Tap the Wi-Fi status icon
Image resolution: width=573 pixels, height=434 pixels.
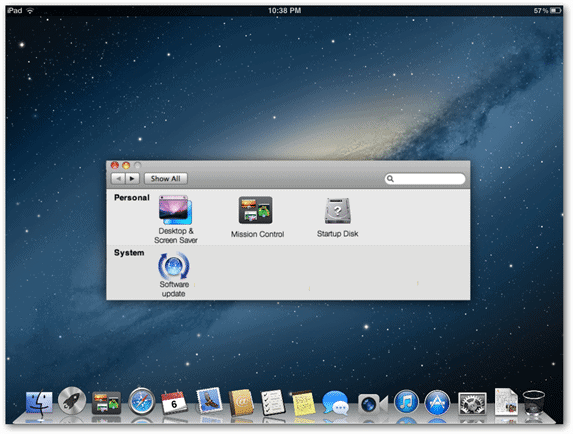tap(30, 11)
